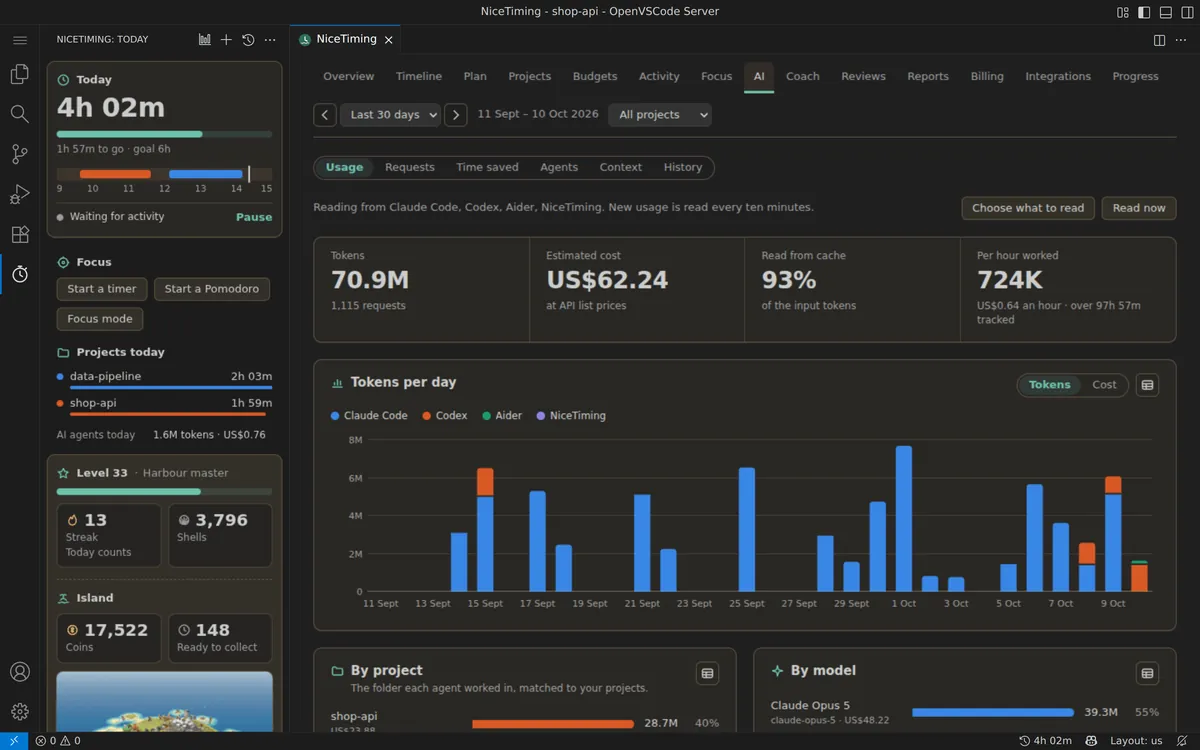Image resolution: width=1200 pixels, height=750 pixels.
Task: Open the Manage gear in activity bar
Action: [x=19, y=712]
